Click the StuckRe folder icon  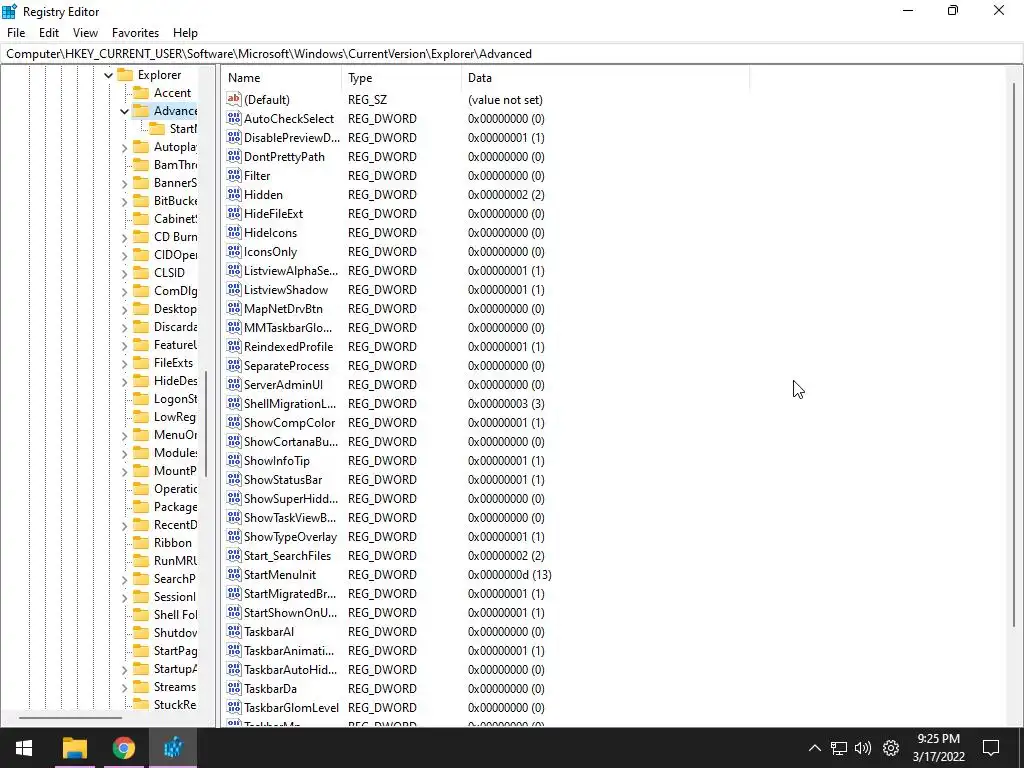pyautogui.click(x=141, y=704)
